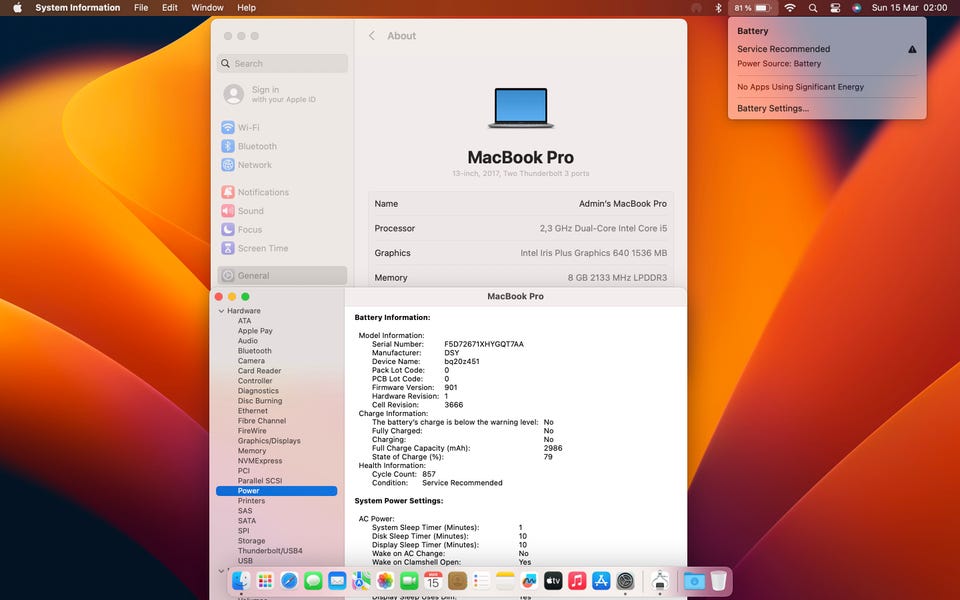
Task: Open Spotlight search magnifier in menu bar
Action: [x=813, y=8]
